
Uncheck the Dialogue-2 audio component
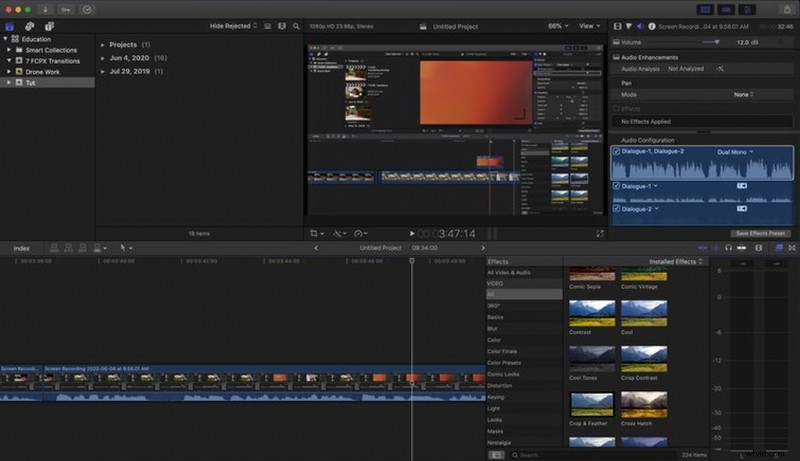(616, 209)
